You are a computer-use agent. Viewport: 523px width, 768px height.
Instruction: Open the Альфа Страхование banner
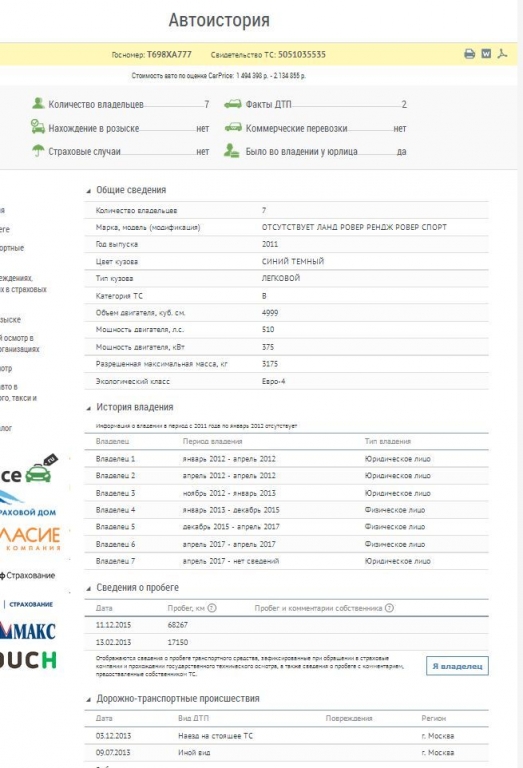click(x=28, y=576)
